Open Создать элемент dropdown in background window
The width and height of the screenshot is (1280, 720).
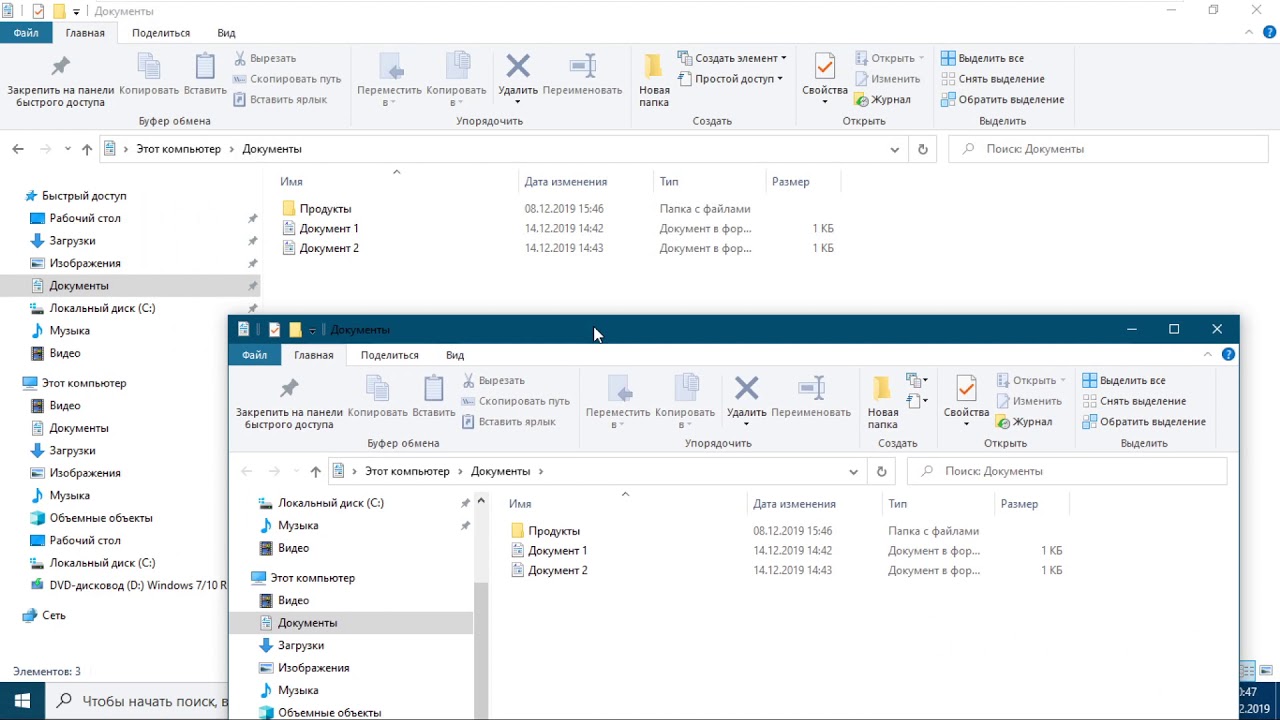(733, 58)
